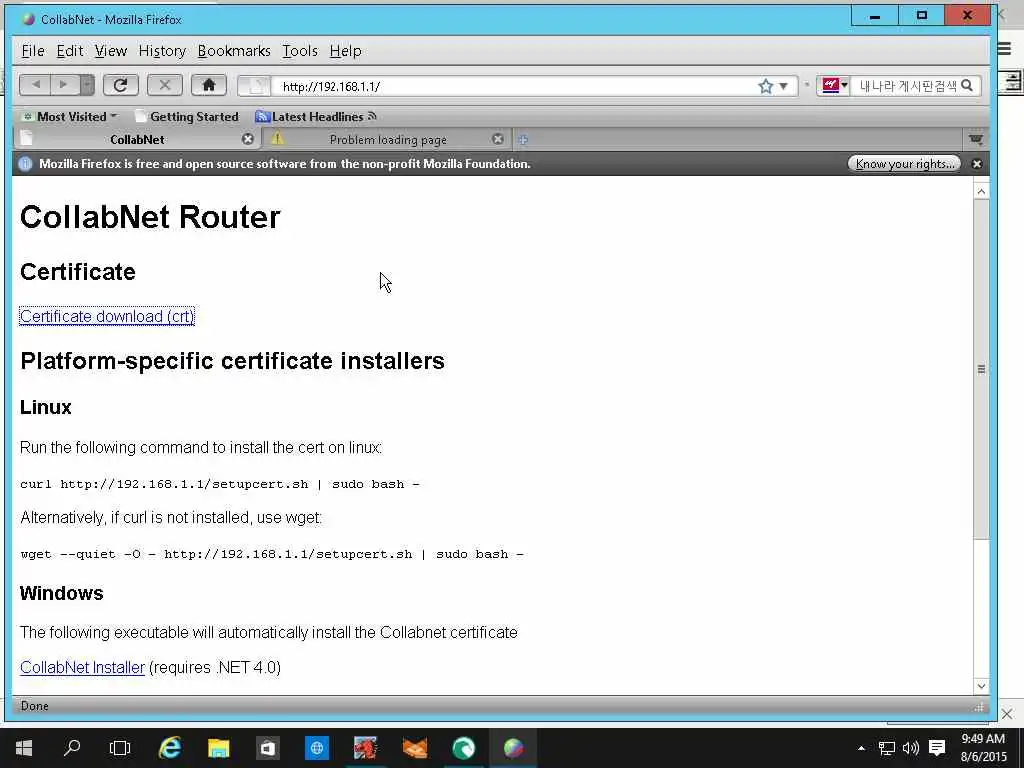Open the History menu
The image size is (1024, 768).
coord(162,51)
